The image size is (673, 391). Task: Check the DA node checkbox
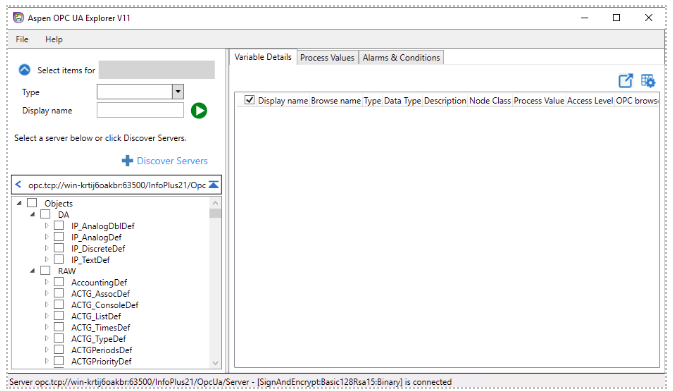pyautogui.click(x=45, y=214)
